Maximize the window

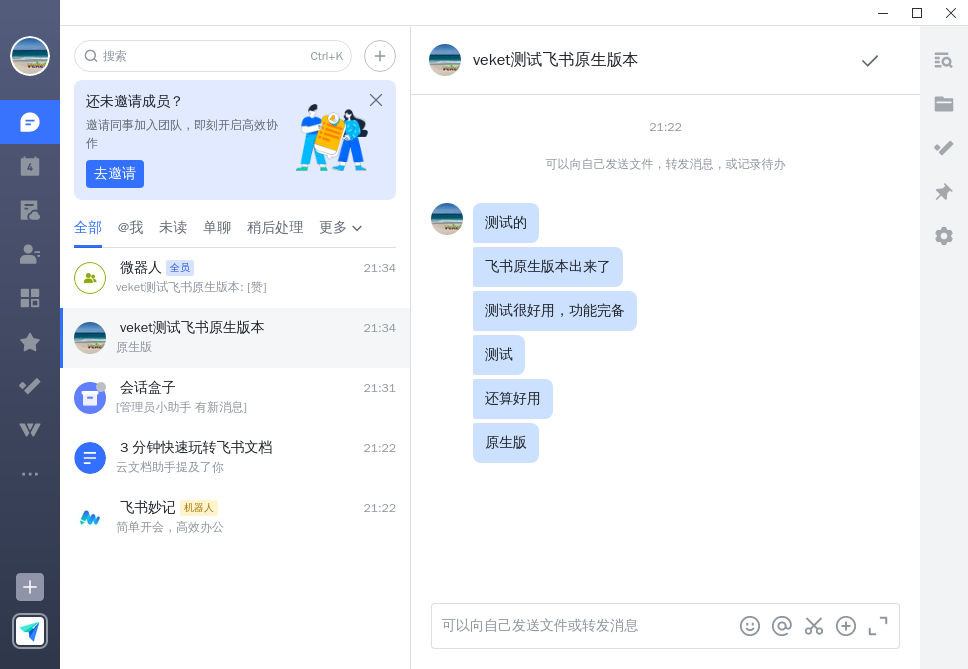click(x=917, y=13)
